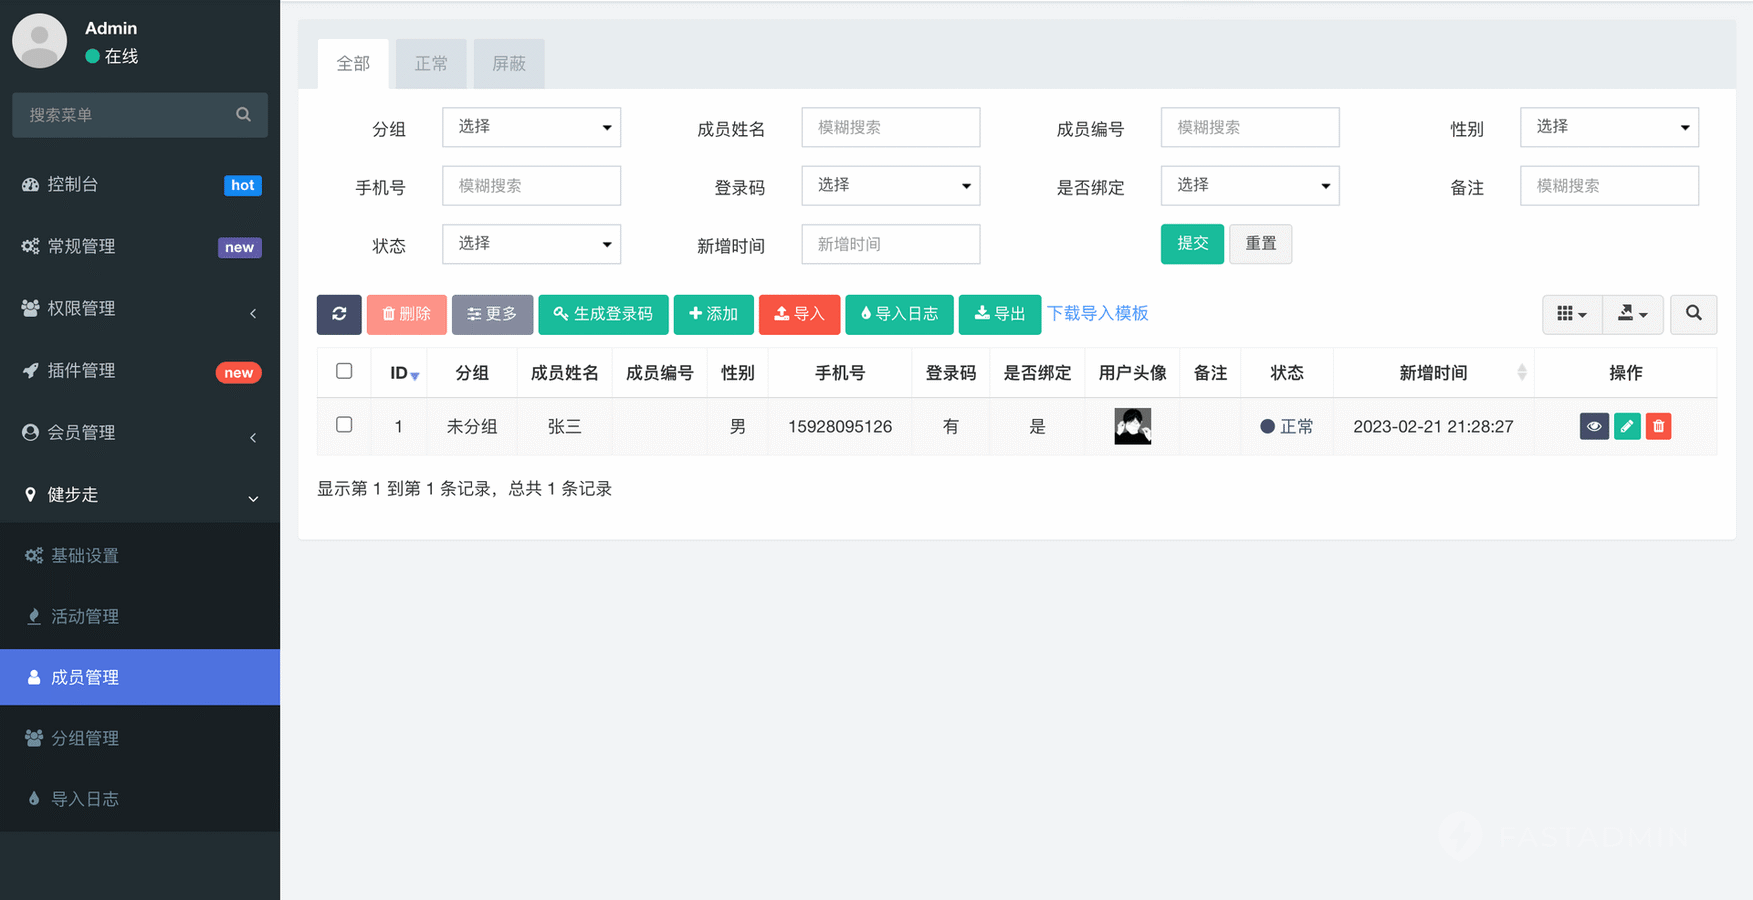Open 分组管理 in the sidebar

click(85, 738)
